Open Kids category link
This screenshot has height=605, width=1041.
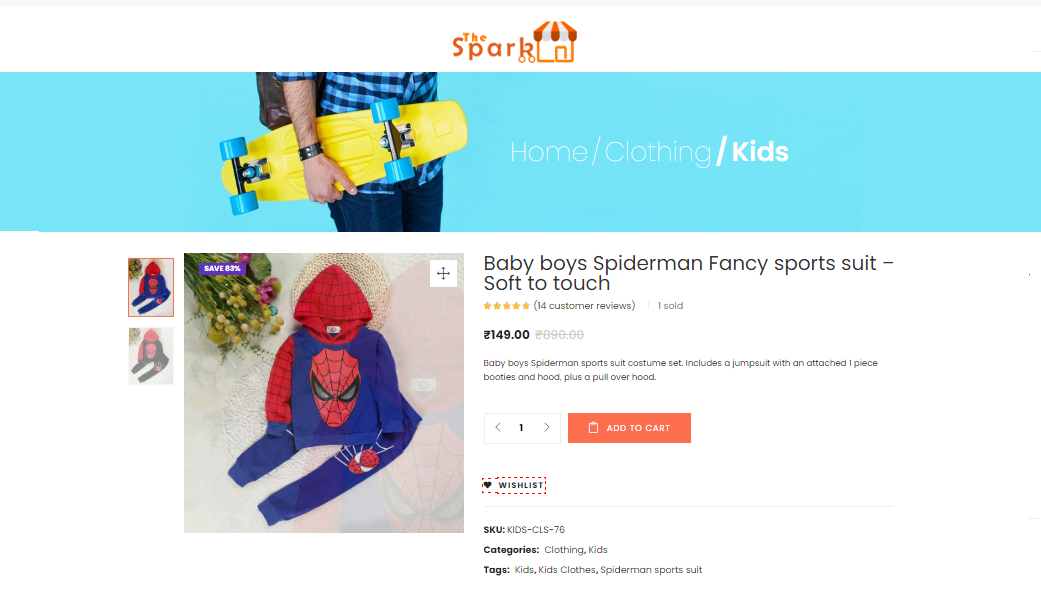(598, 550)
